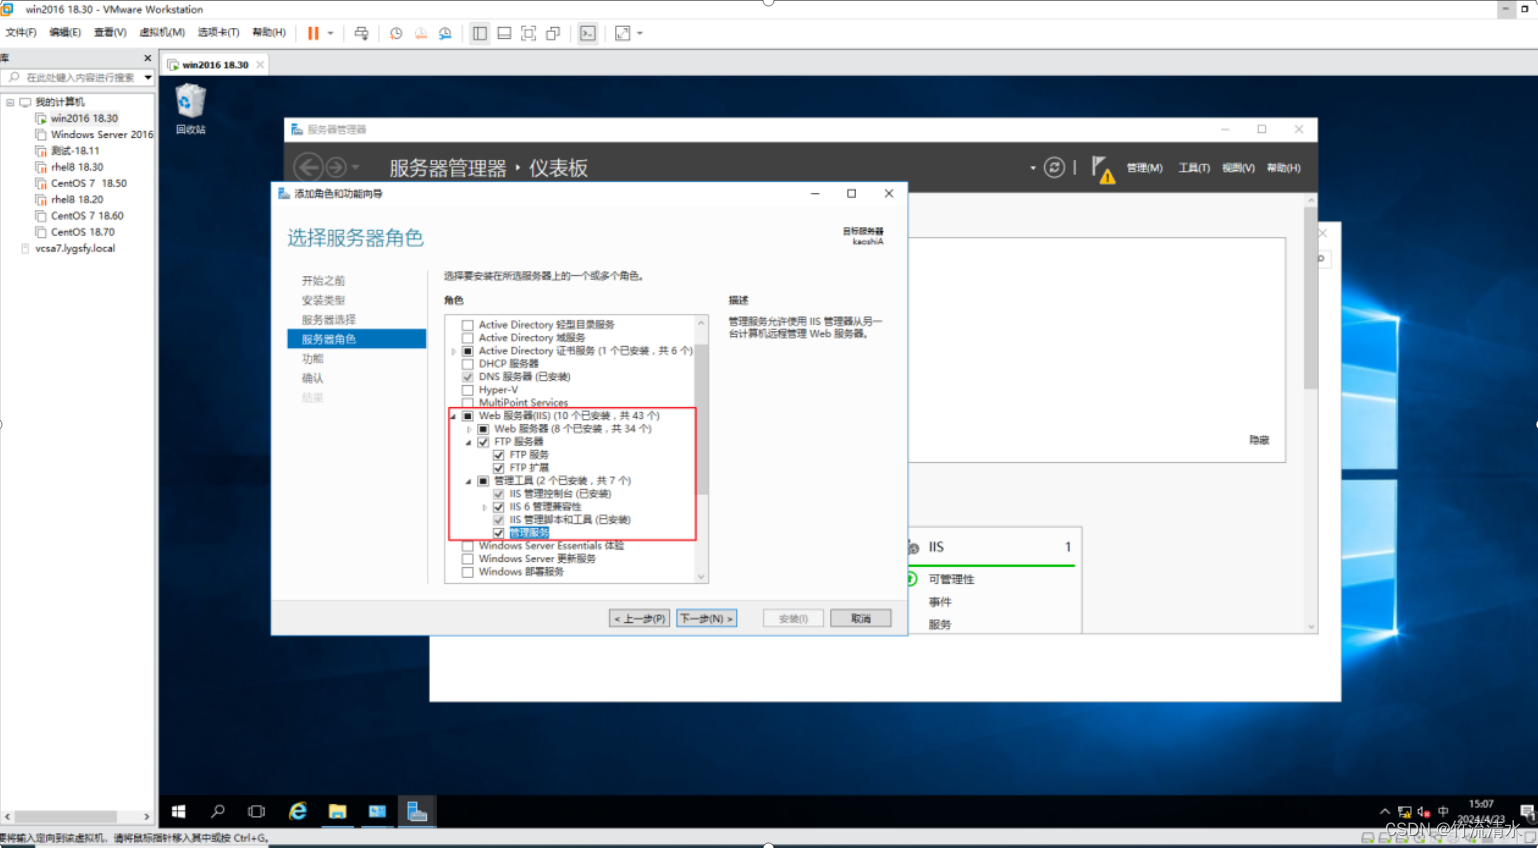The width and height of the screenshot is (1538, 848).
Task: Open Windows Start button in guest
Action: 179,812
